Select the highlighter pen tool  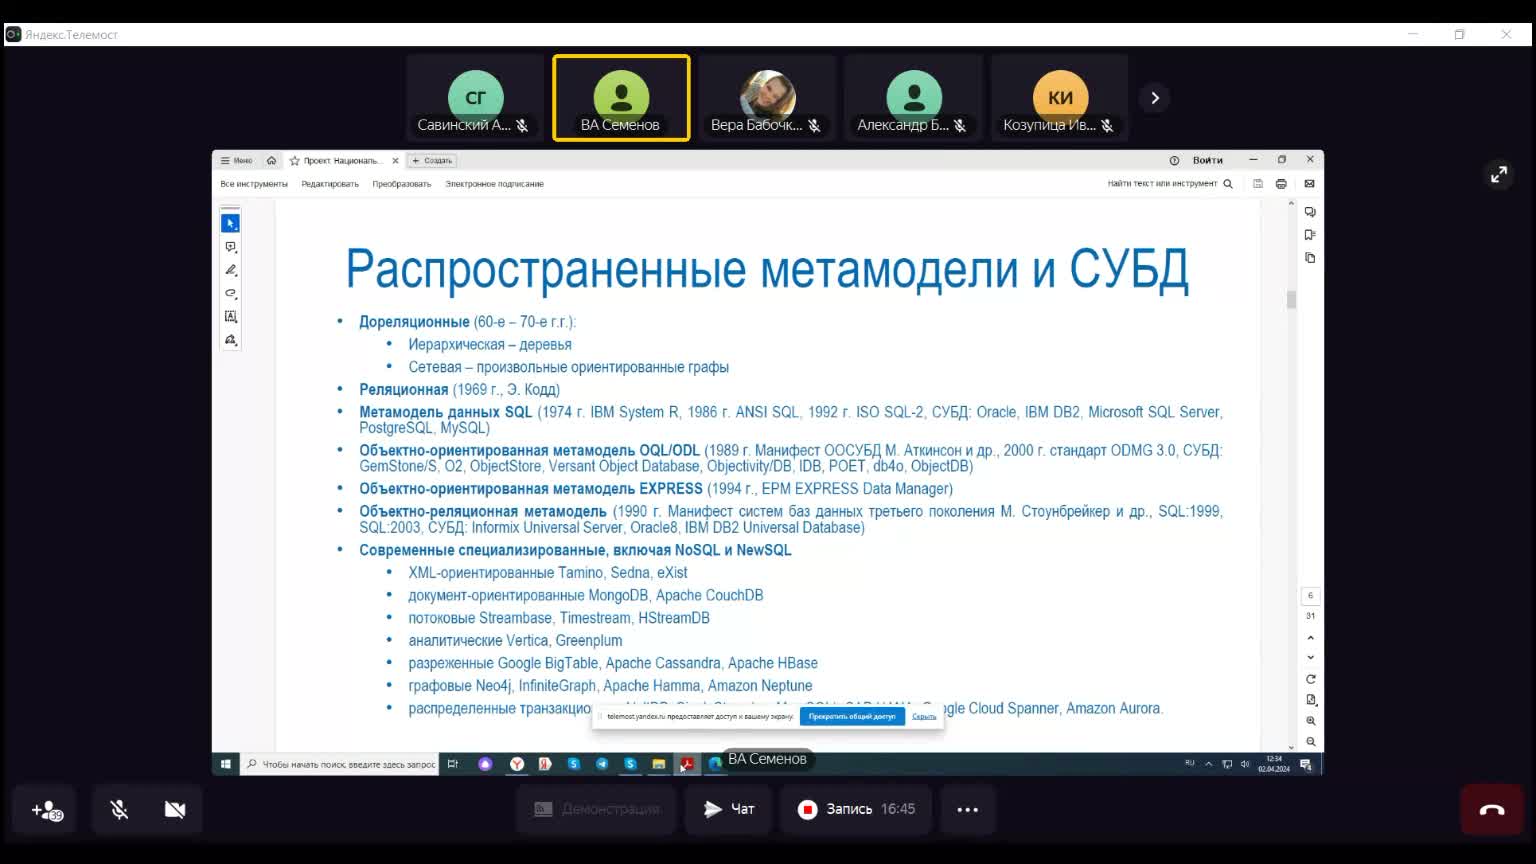click(230, 270)
